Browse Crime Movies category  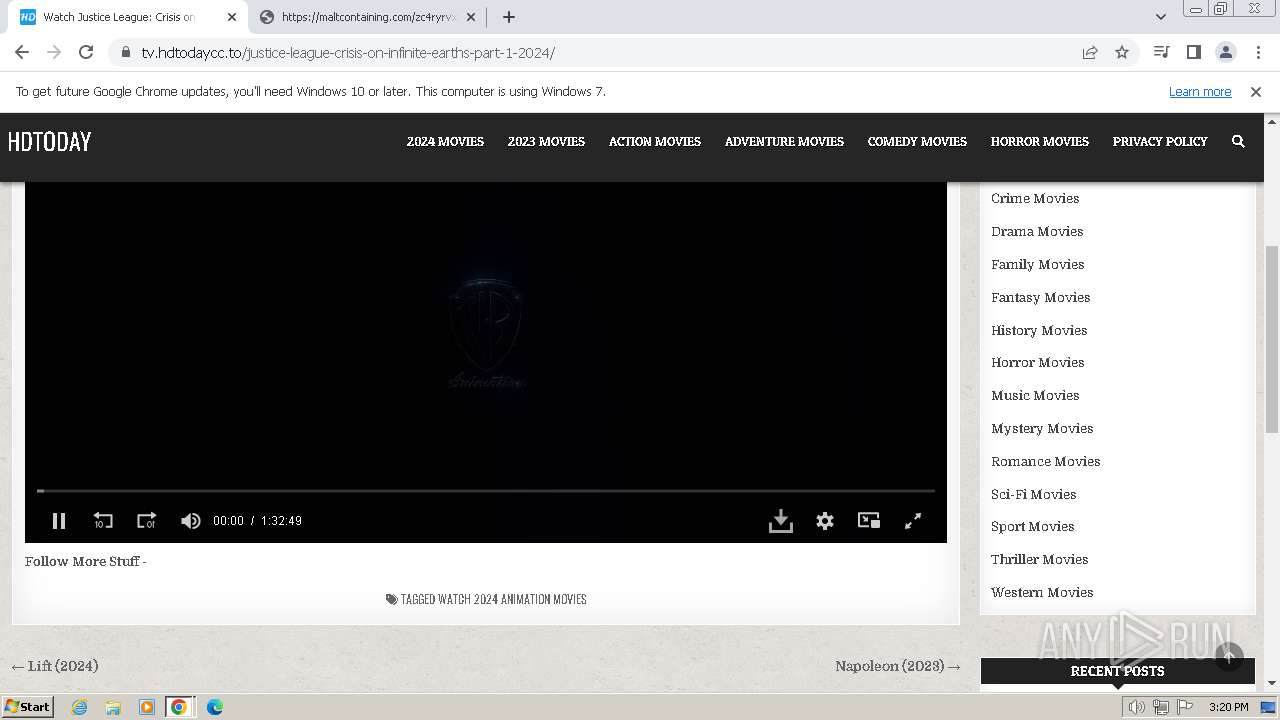[1035, 198]
